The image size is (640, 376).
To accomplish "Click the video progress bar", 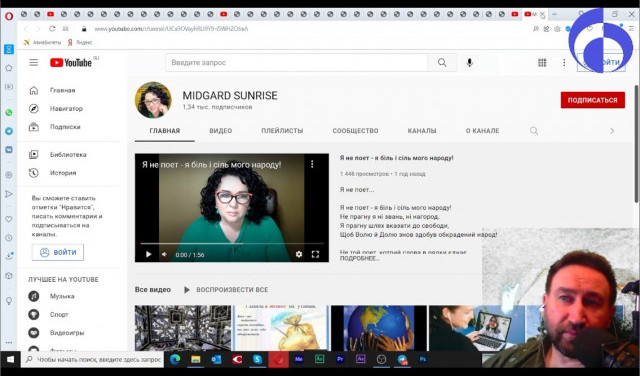I will [231, 244].
